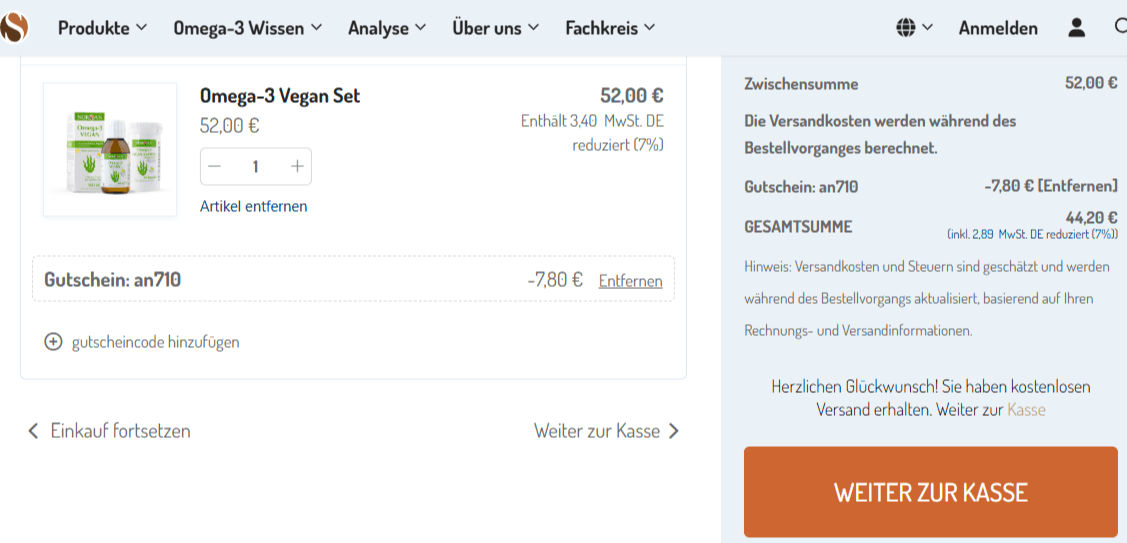The image size is (1127, 543).
Task: Click Artikel entfernen to remove item
Action: point(254,206)
